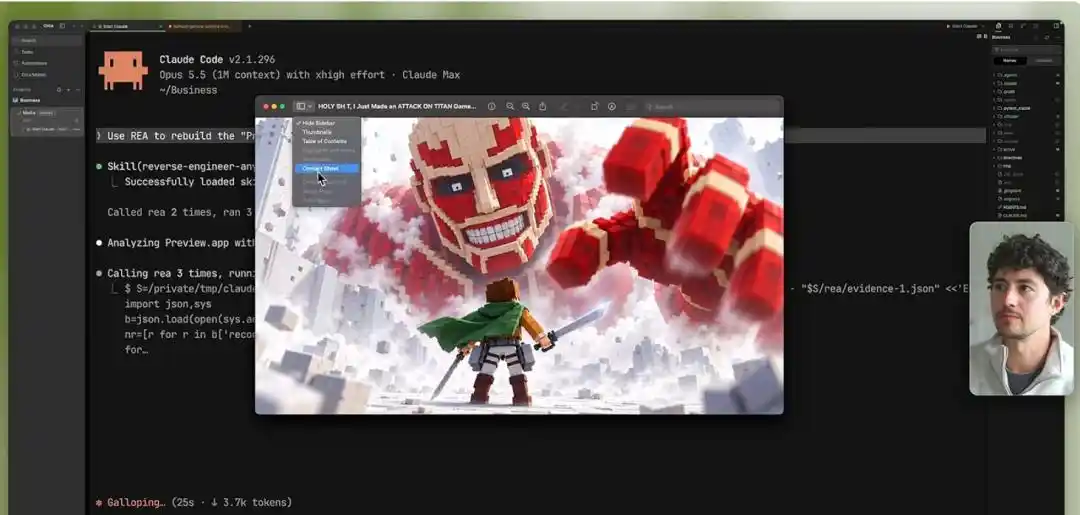Expand the .claude folder in file tree
This screenshot has width=1080, height=515.
[x=1026, y=83]
